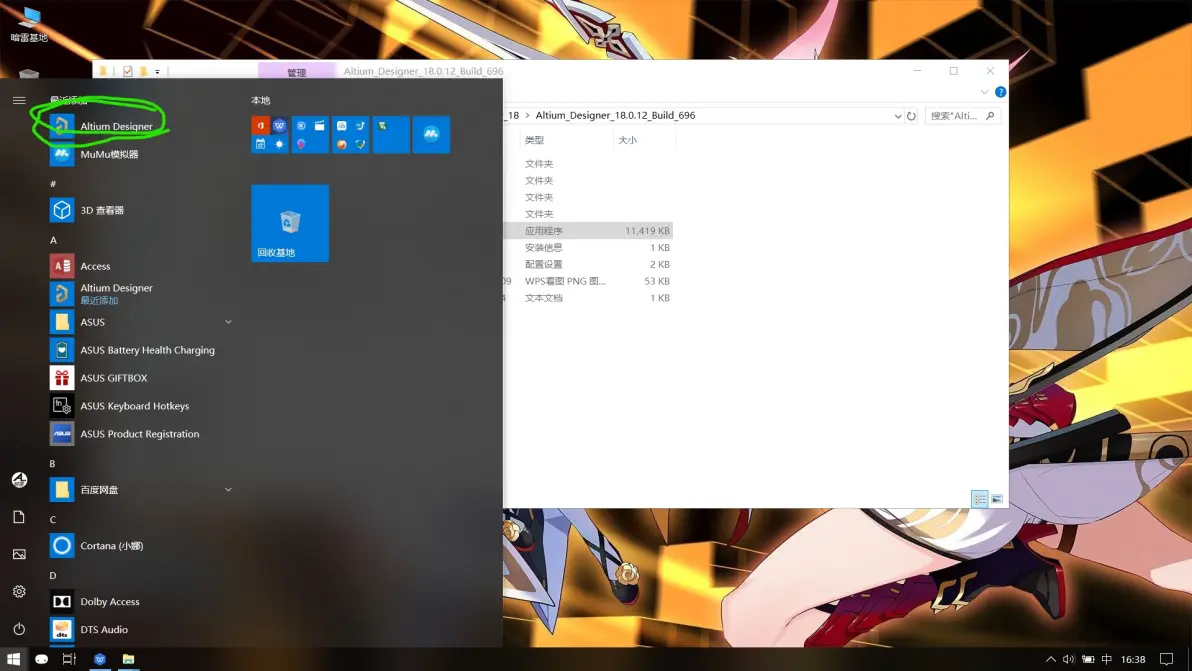Switch Explorer to large icons view

[x=997, y=499]
